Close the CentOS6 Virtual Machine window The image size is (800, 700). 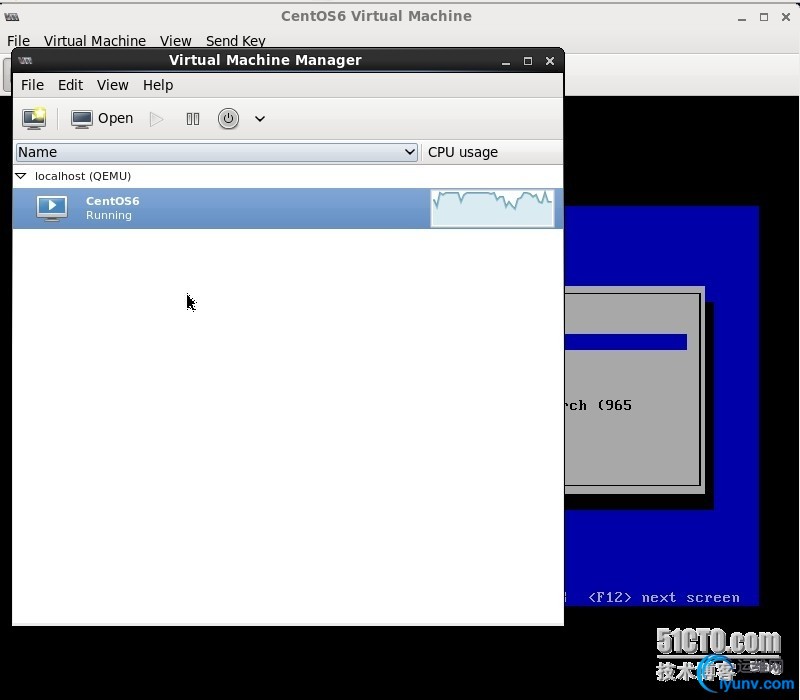[x=786, y=17]
